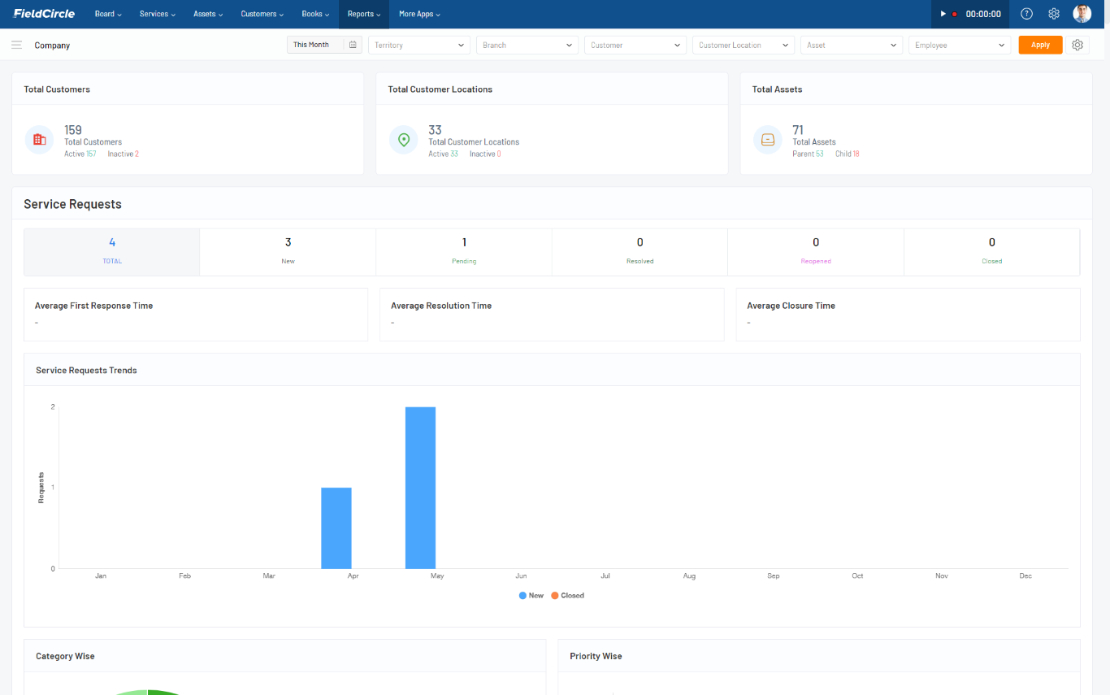Image resolution: width=1110 pixels, height=695 pixels.
Task: Click the red record dot in timer
Action: tap(954, 13)
